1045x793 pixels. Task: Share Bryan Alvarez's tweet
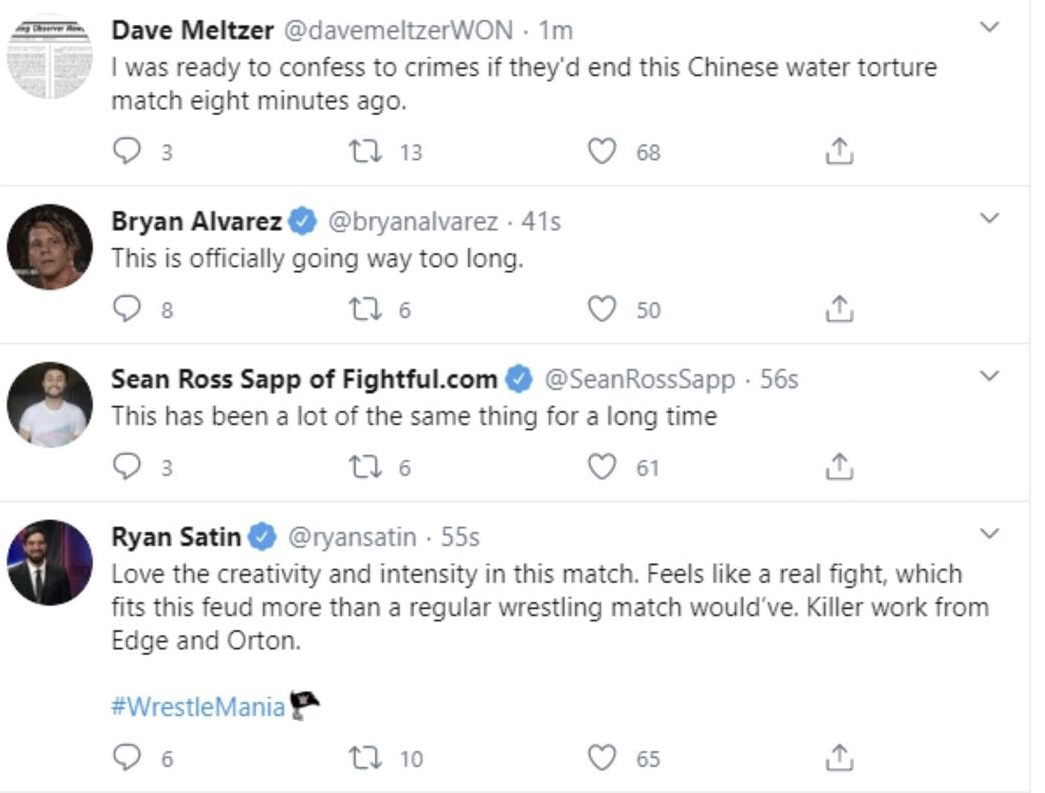tap(838, 310)
